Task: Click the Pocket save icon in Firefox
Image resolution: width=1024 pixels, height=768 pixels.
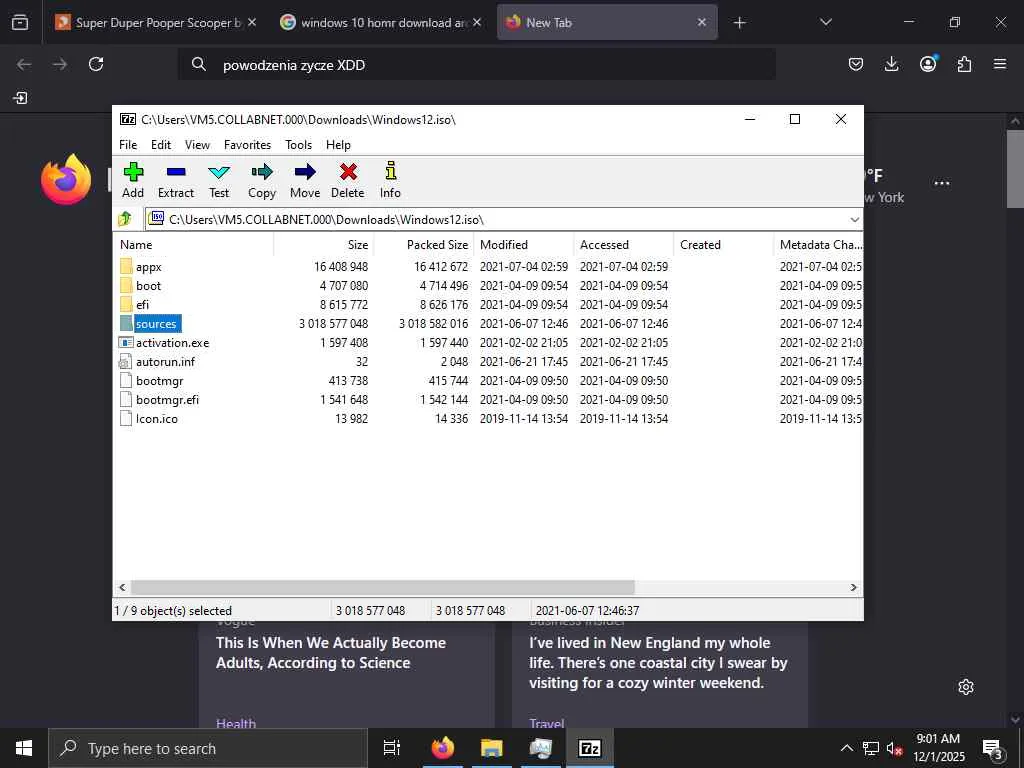Action: click(x=856, y=64)
